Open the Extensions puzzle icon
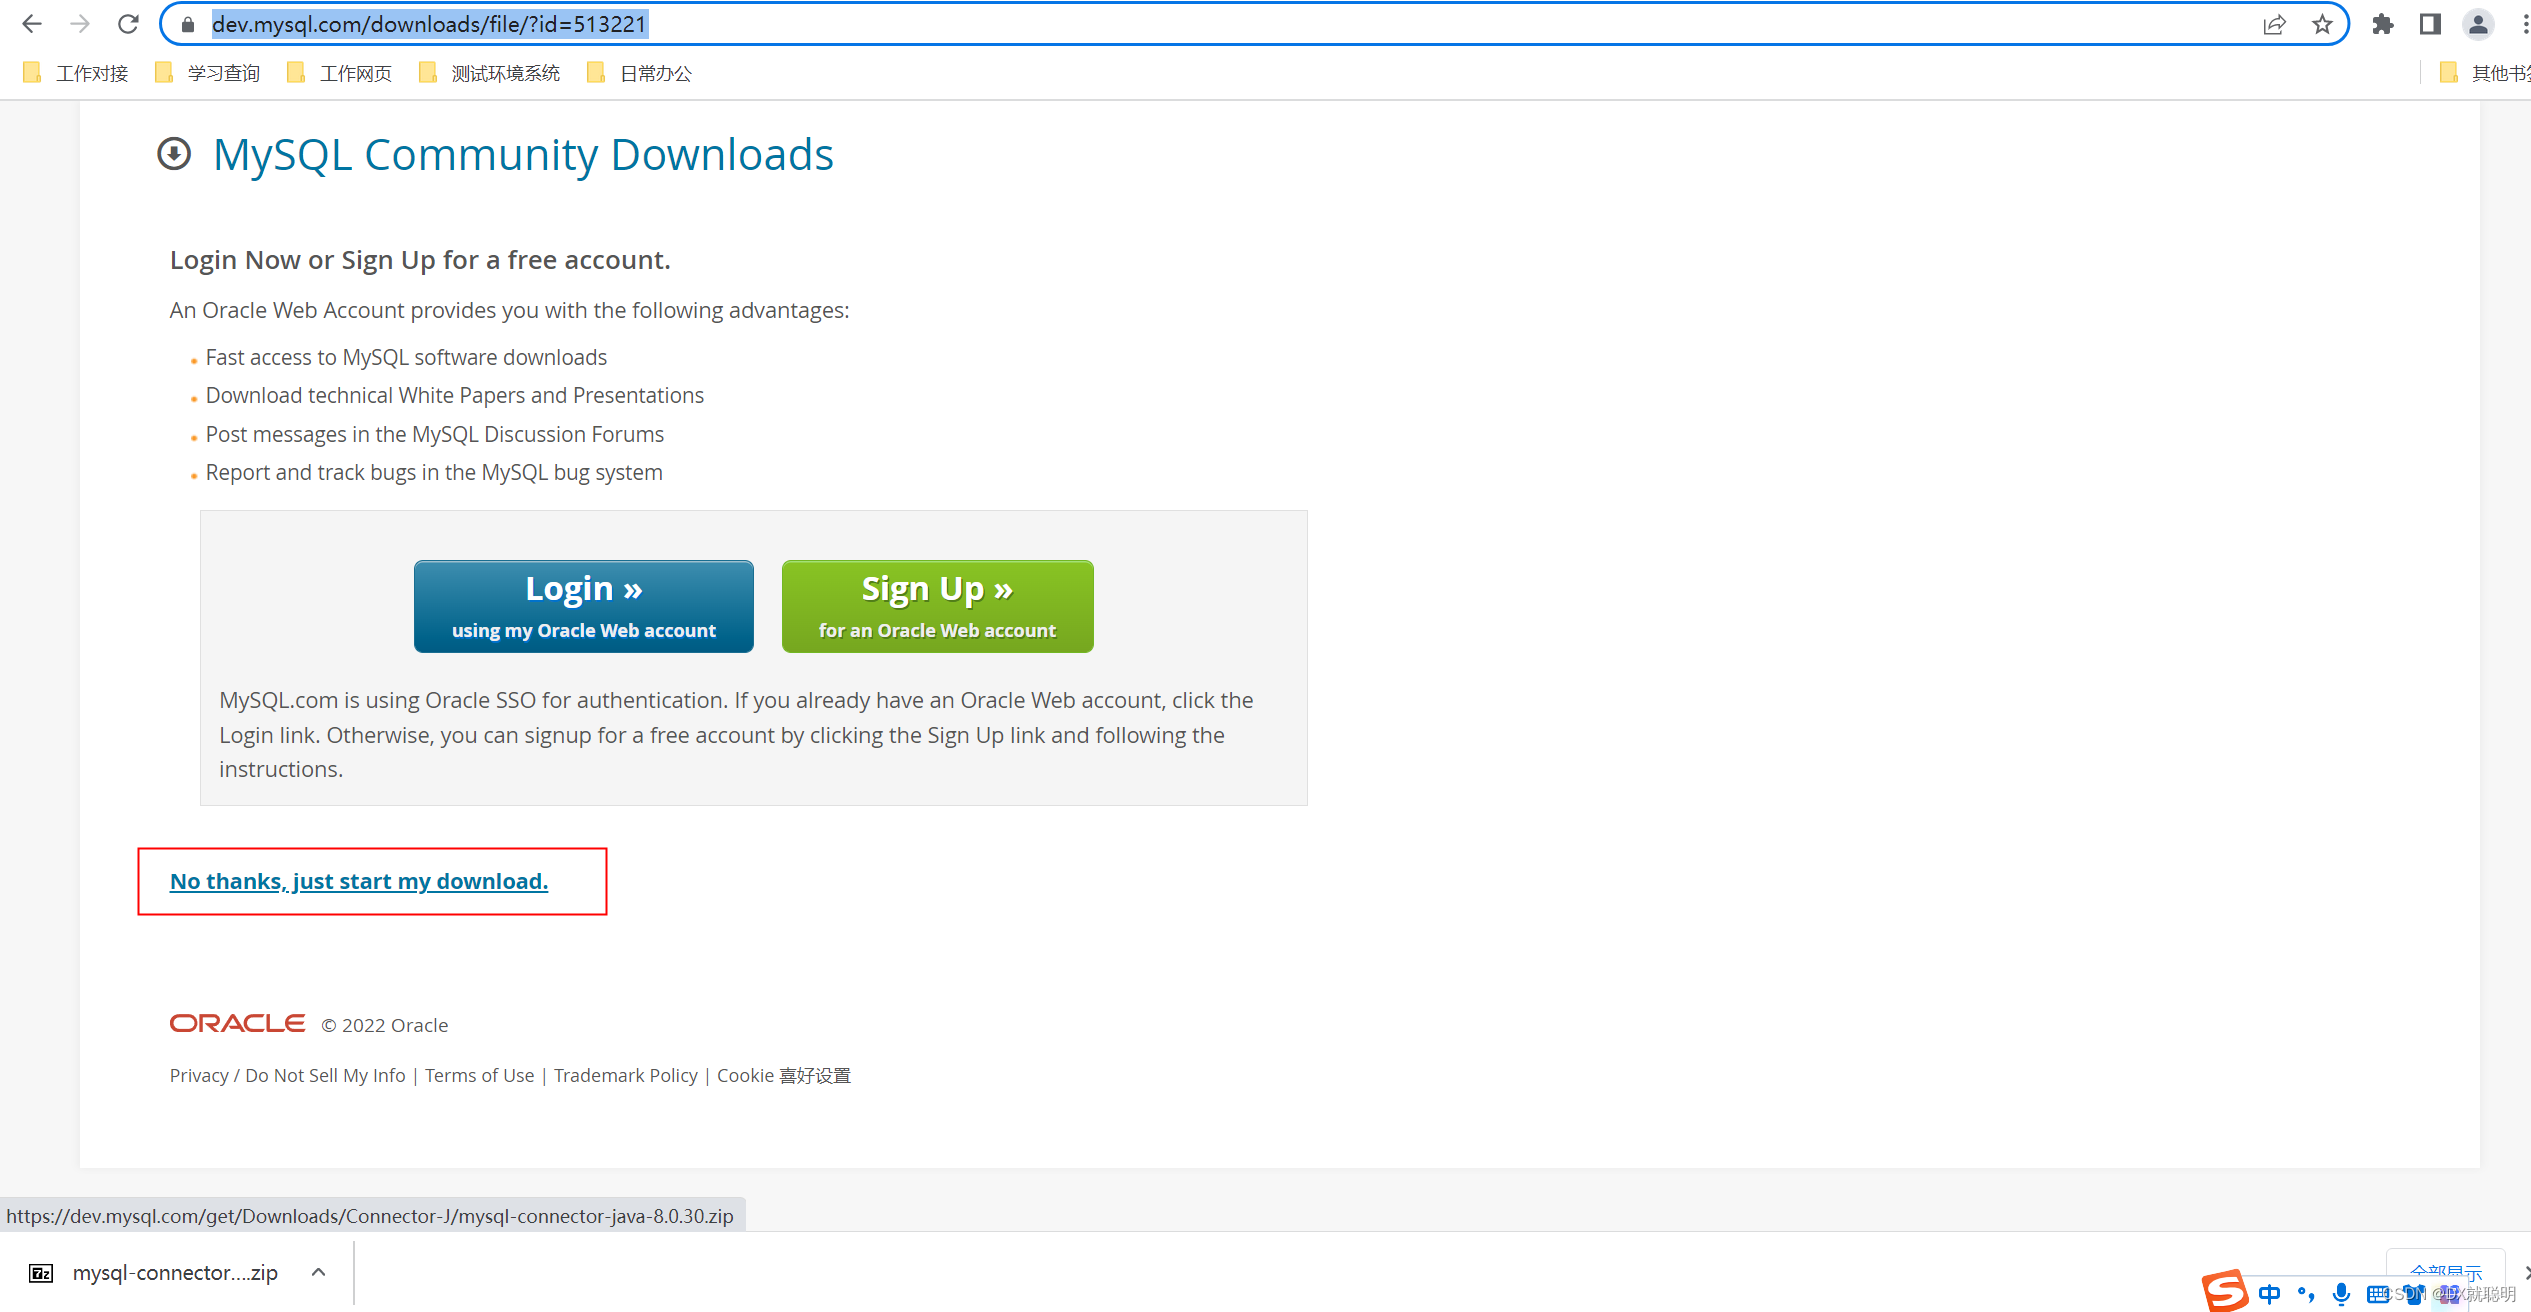The width and height of the screenshot is (2531, 1312). click(x=2383, y=24)
